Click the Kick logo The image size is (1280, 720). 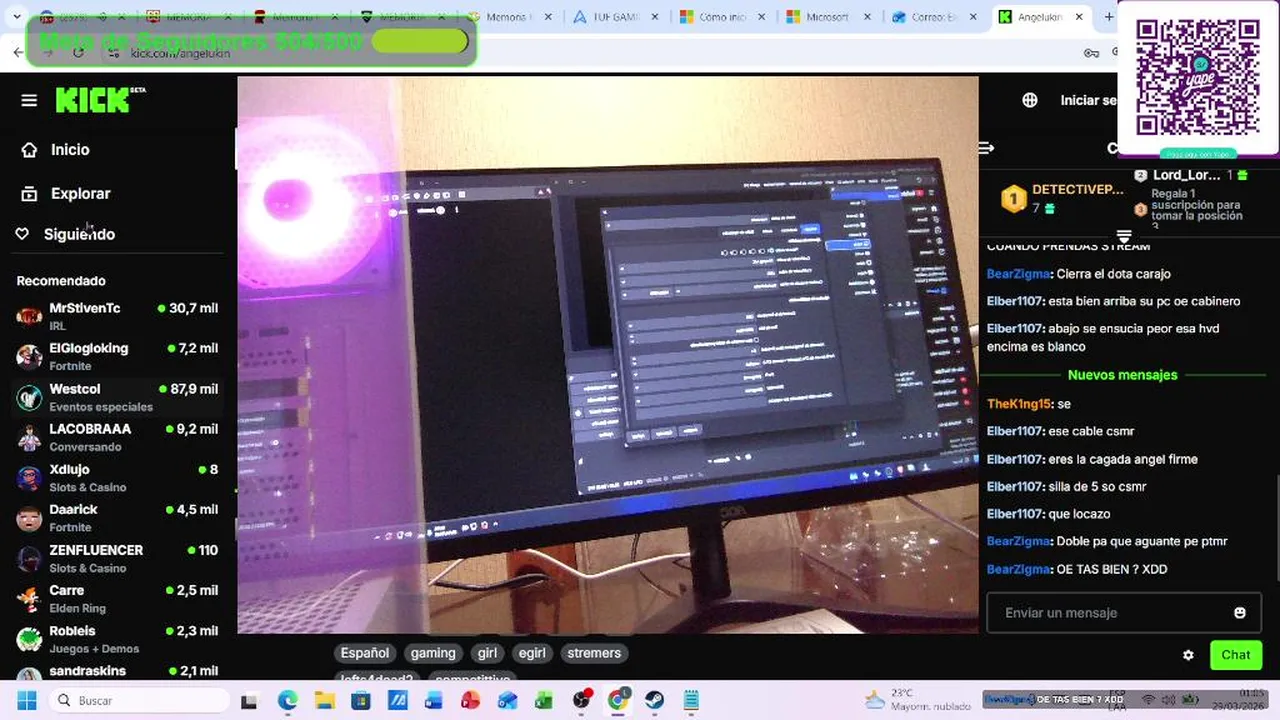pos(100,99)
